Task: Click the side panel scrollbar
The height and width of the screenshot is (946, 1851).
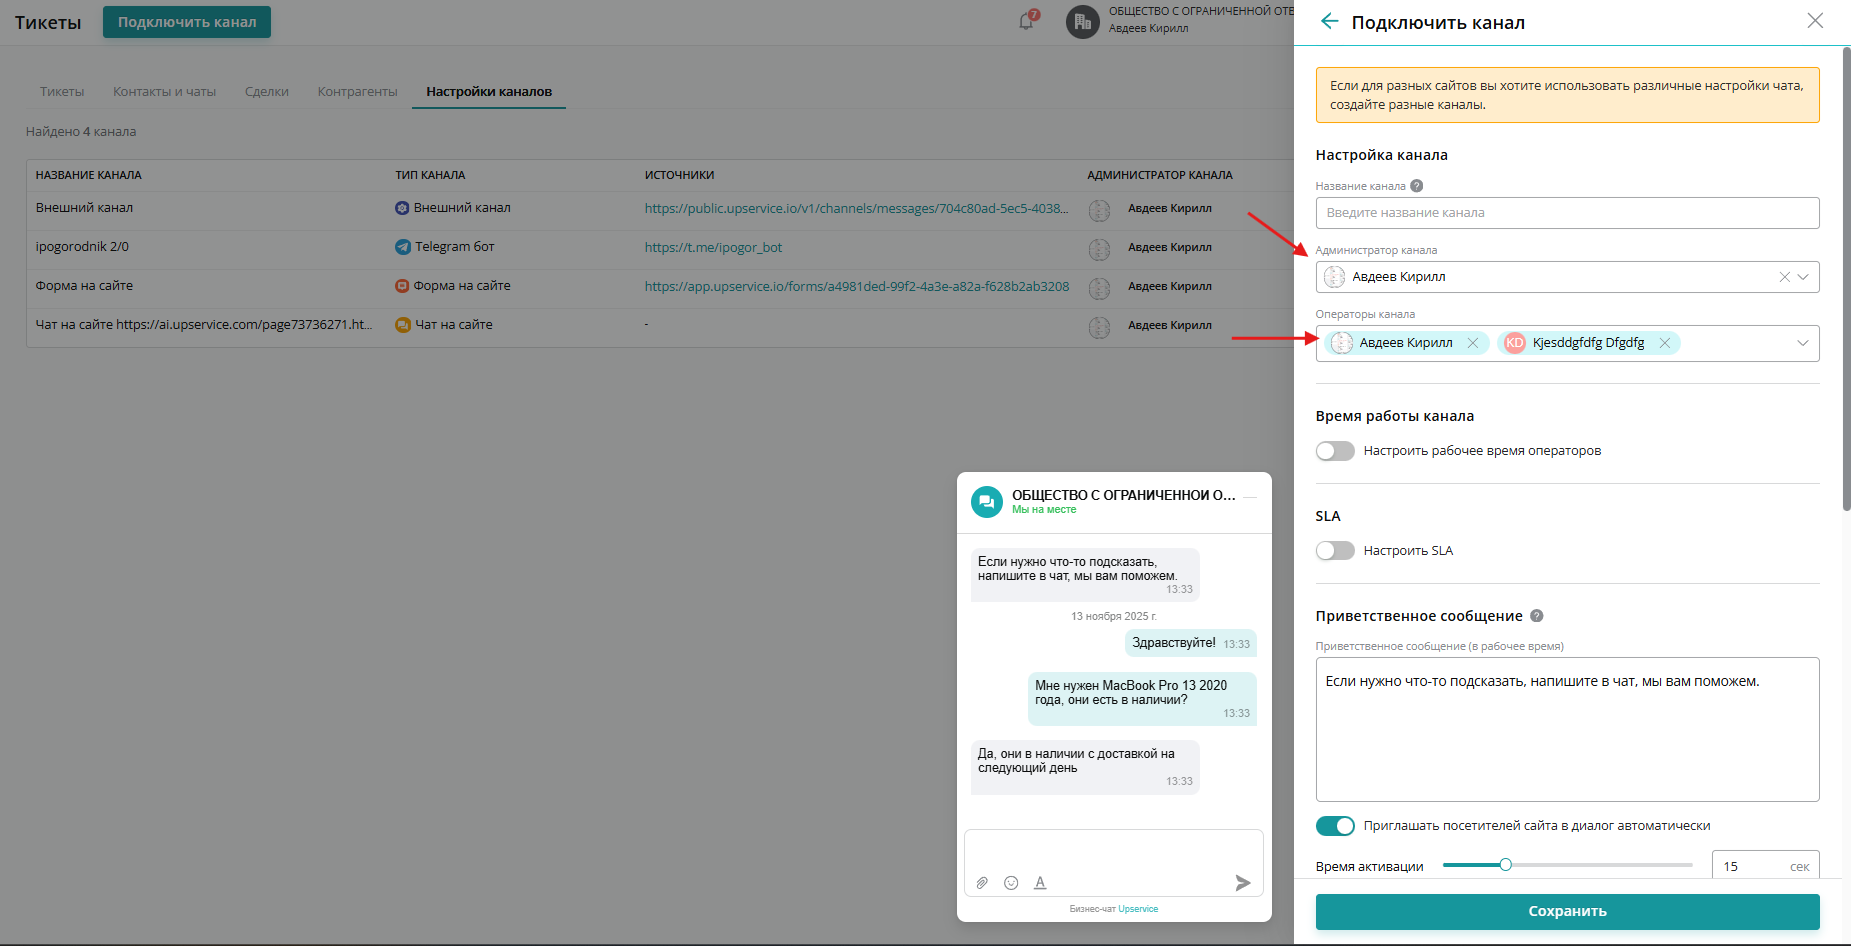Action: [1846, 280]
